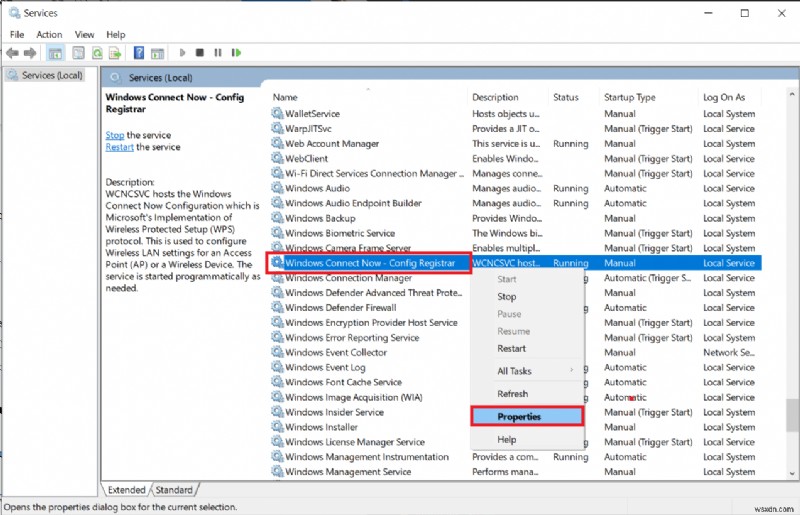Click the Back arrow toolbar icon

pos(12,53)
